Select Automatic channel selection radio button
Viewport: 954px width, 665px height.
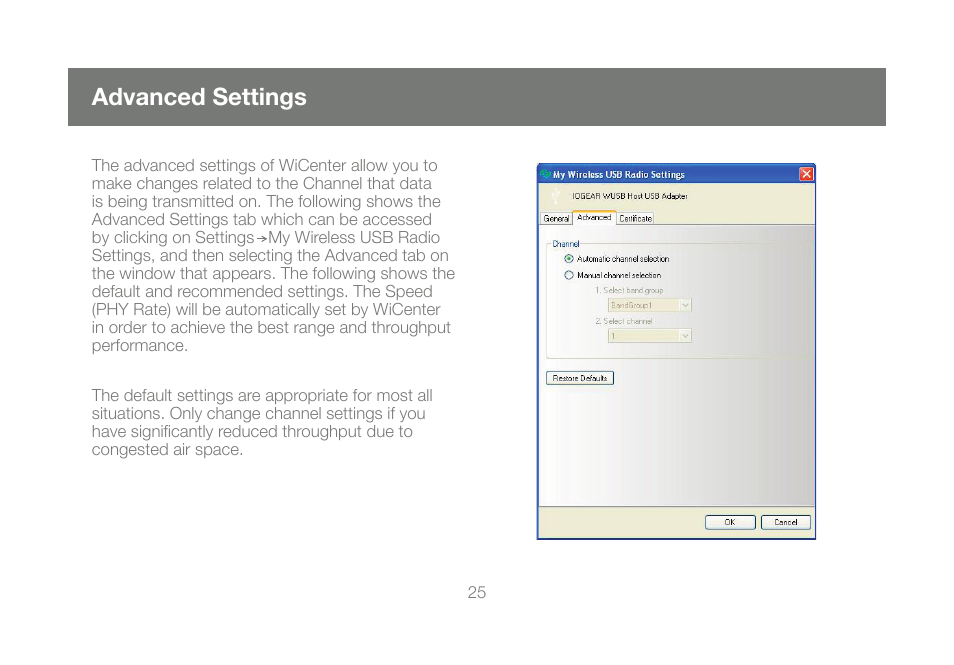[x=568, y=259]
